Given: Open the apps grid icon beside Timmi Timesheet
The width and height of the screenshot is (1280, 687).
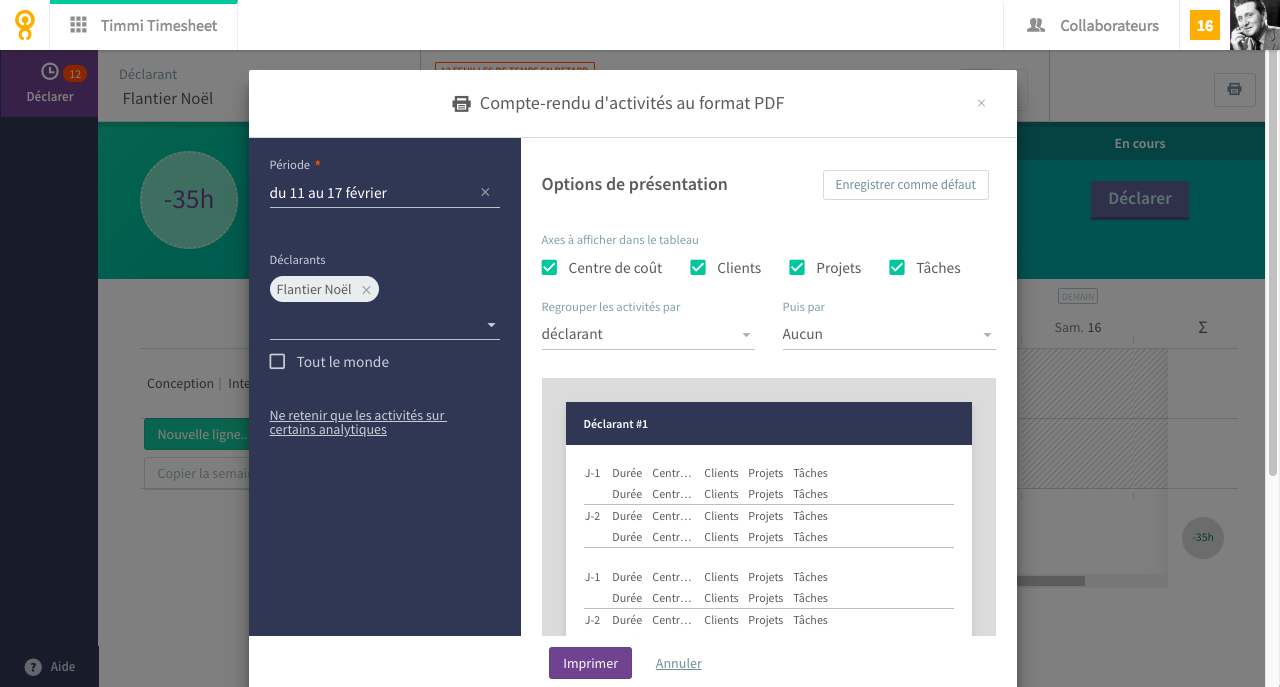Looking at the screenshot, I should 78,26.
